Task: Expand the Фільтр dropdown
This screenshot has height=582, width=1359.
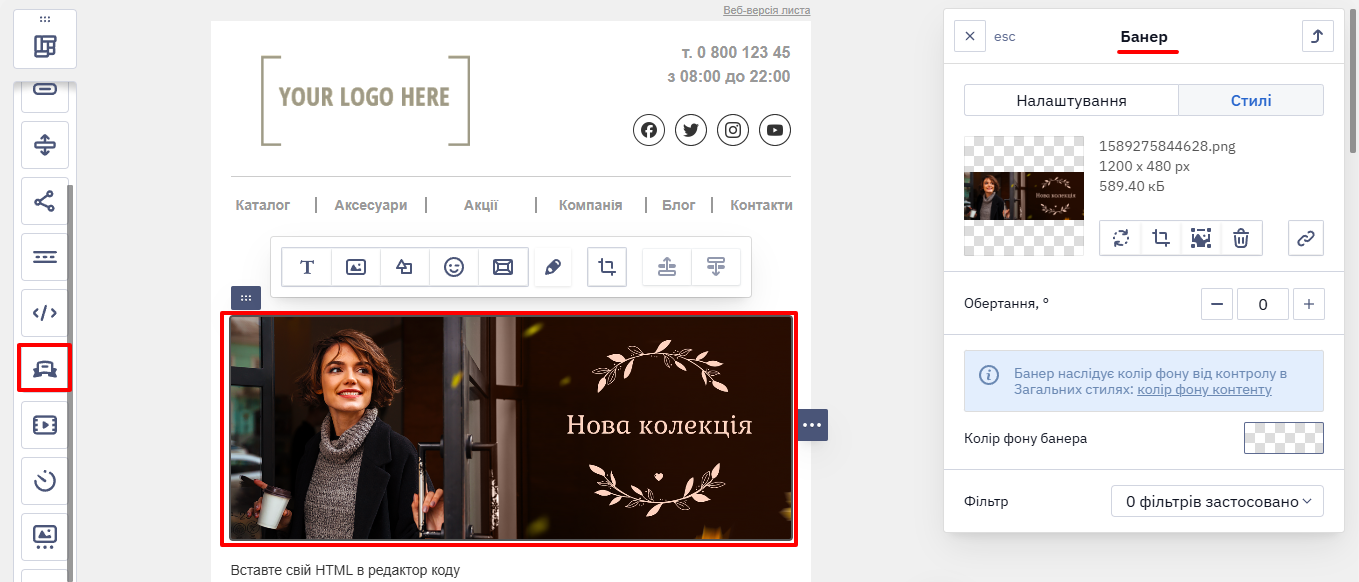Action: (1217, 501)
